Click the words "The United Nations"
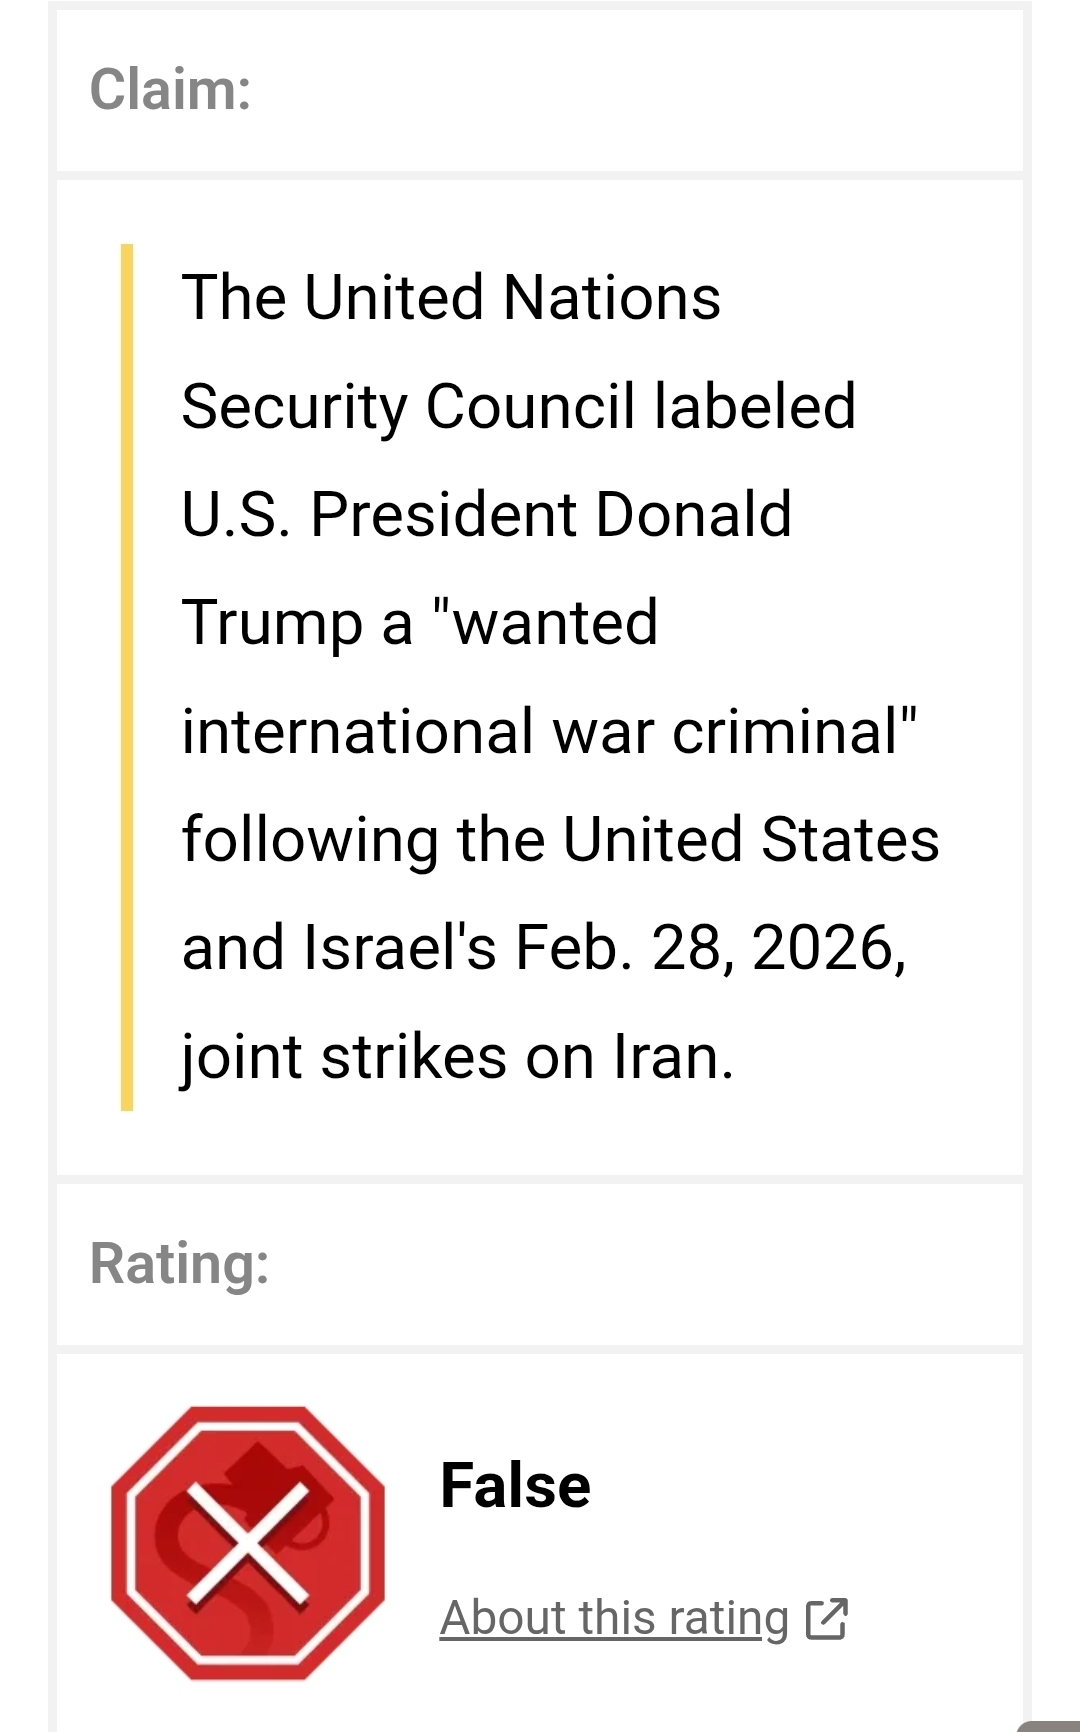 coord(450,298)
